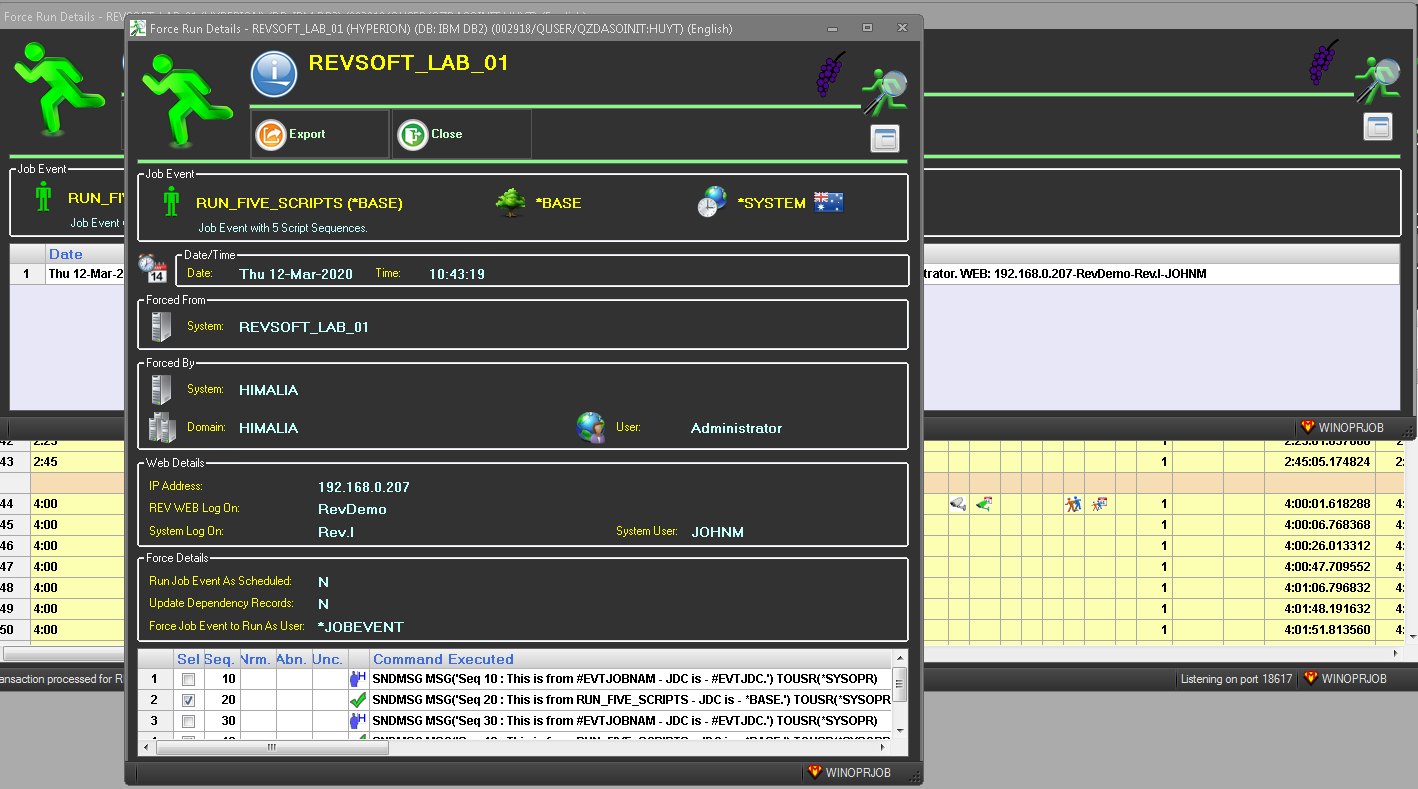Click the user globe icon next to Administrator
This screenshot has width=1418, height=789.
(x=591, y=427)
